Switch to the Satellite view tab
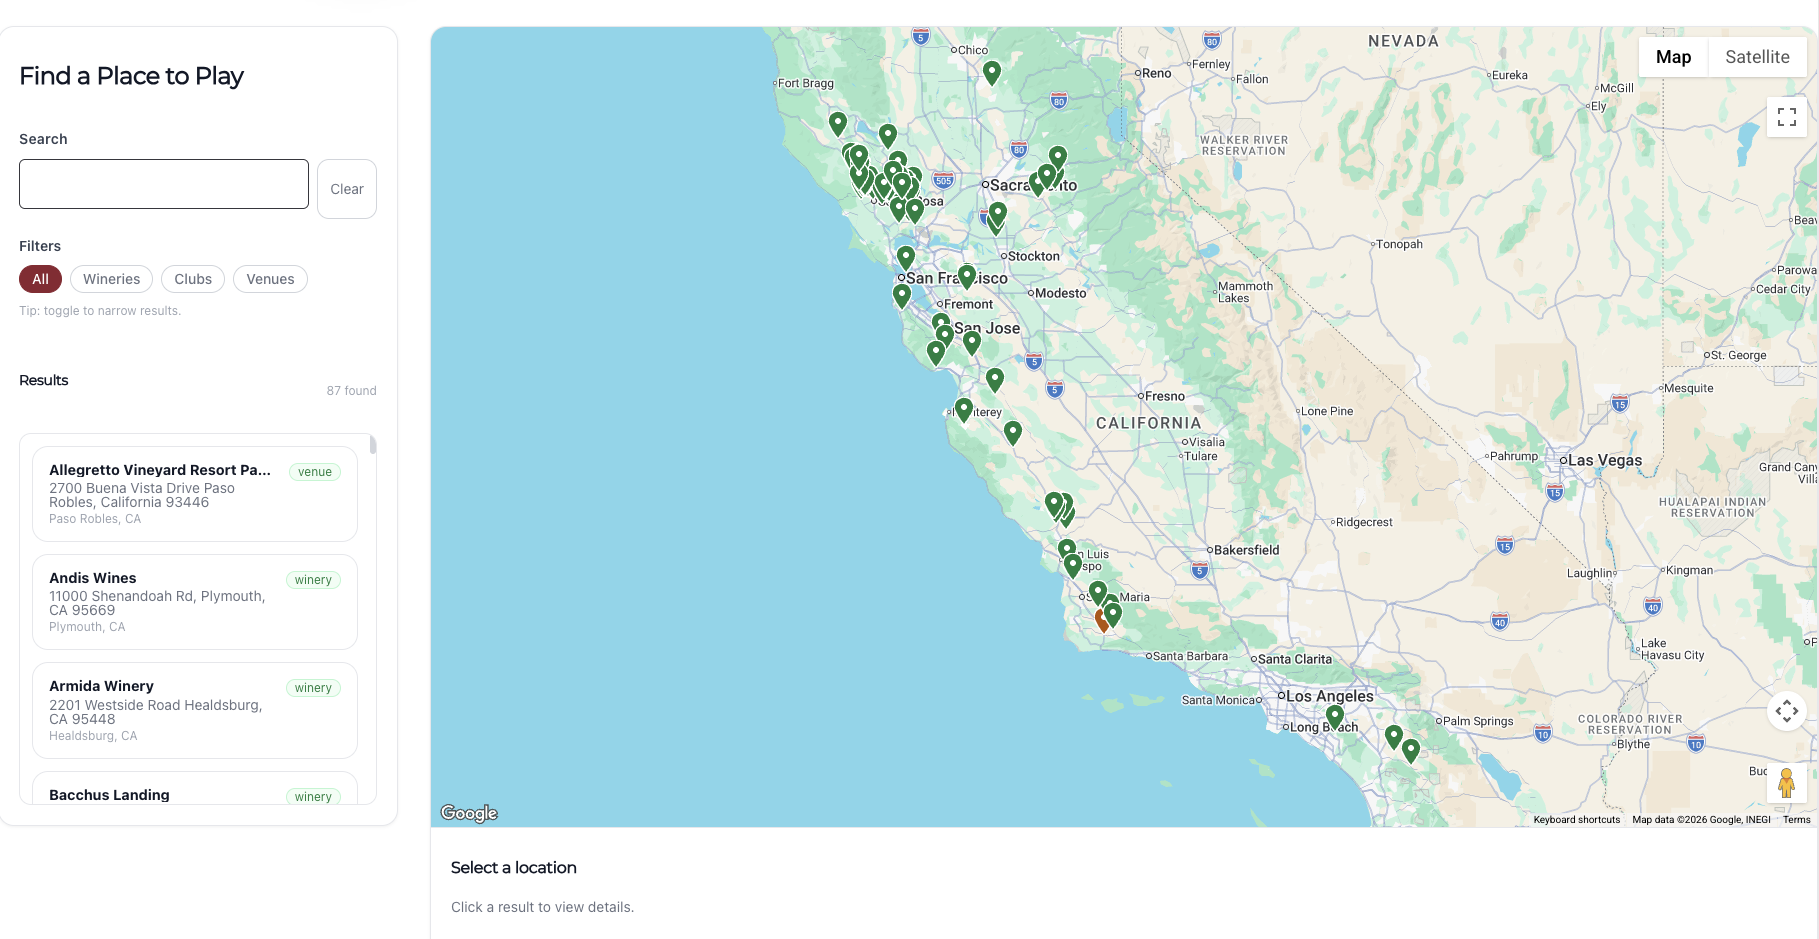The height and width of the screenshot is (939, 1819). 1757,57
